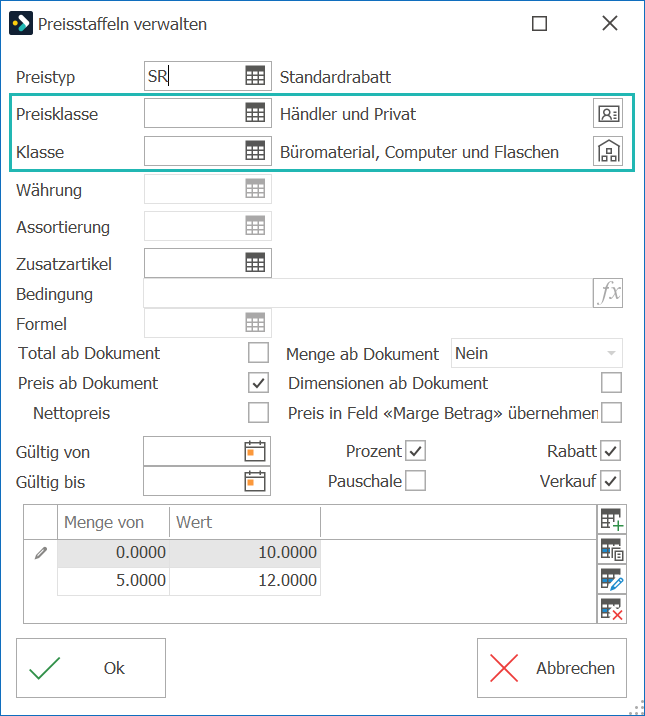Sort by the Wert column header
This screenshot has width=645, height=716.
(x=245, y=522)
